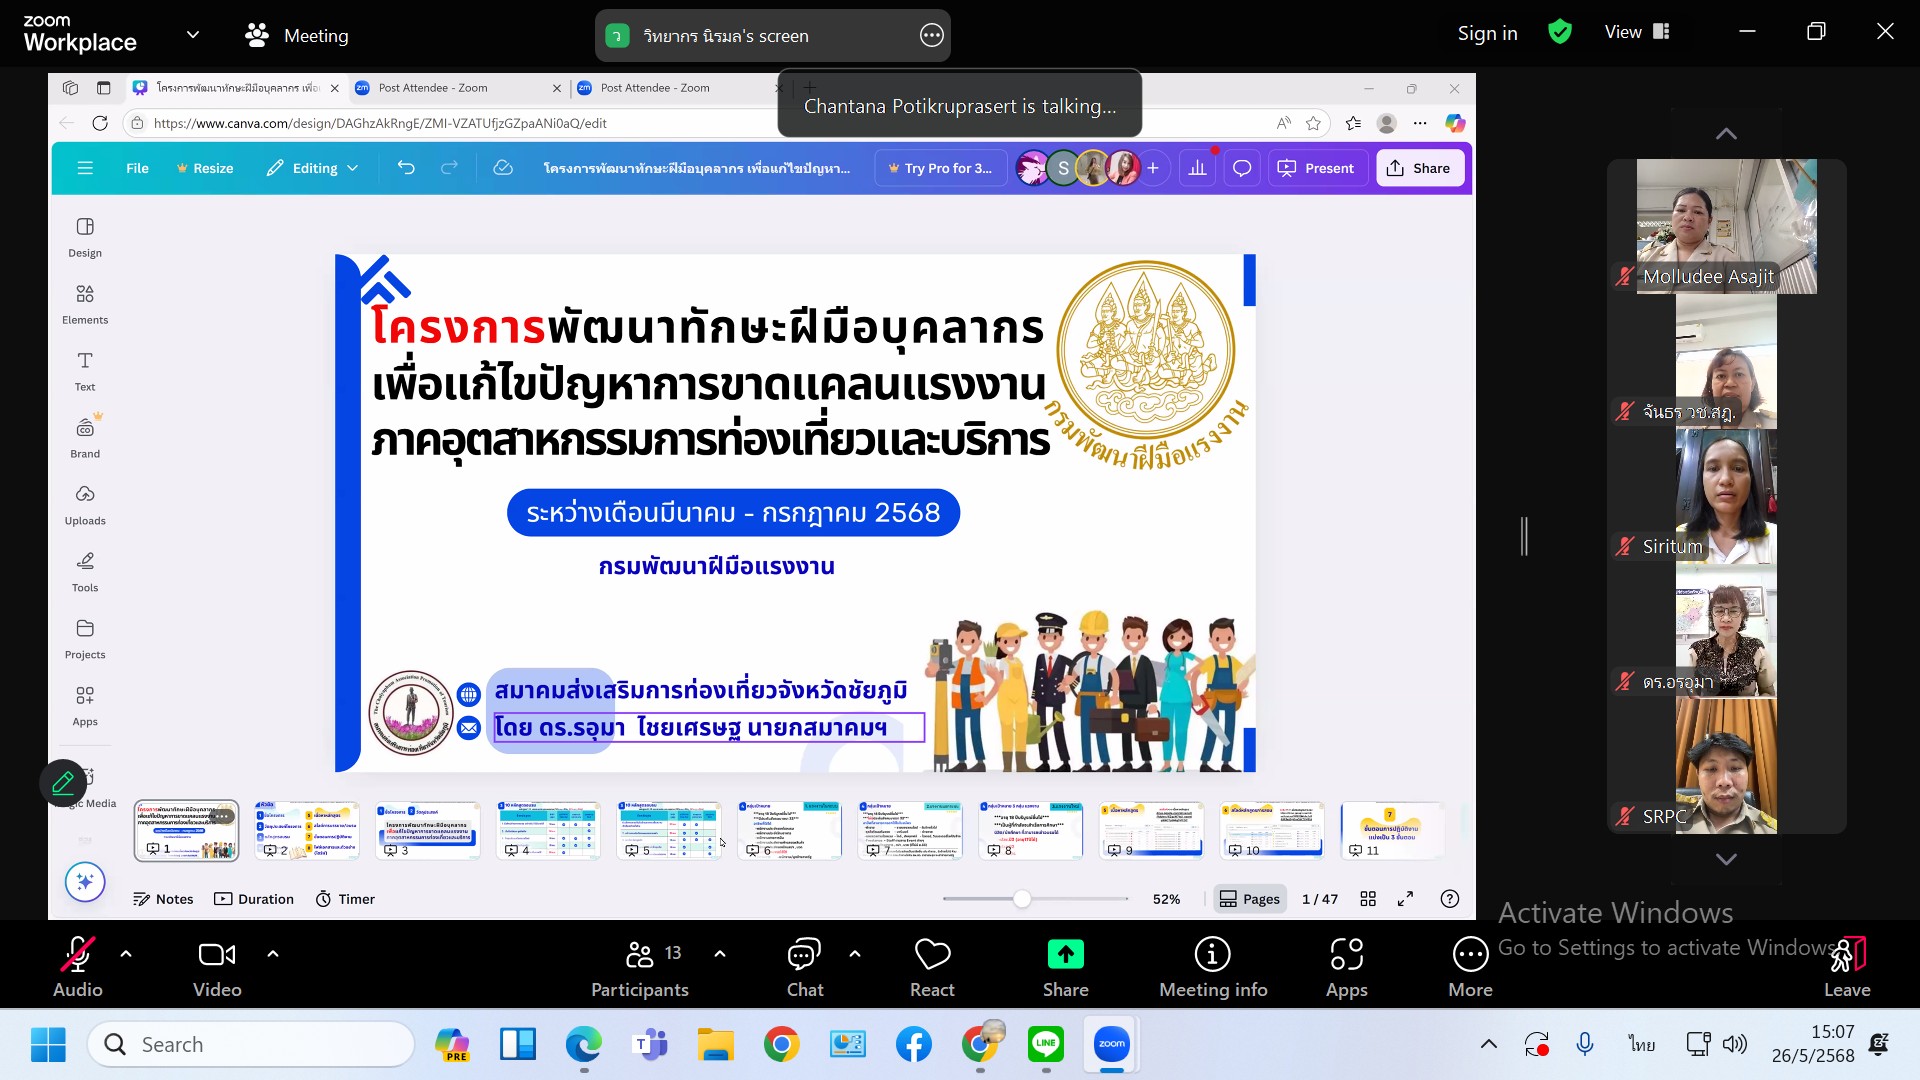The width and height of the screenshot is (1920, 1080).
Task: Open Zoom screen share options ellipsis
Action: 931,36
